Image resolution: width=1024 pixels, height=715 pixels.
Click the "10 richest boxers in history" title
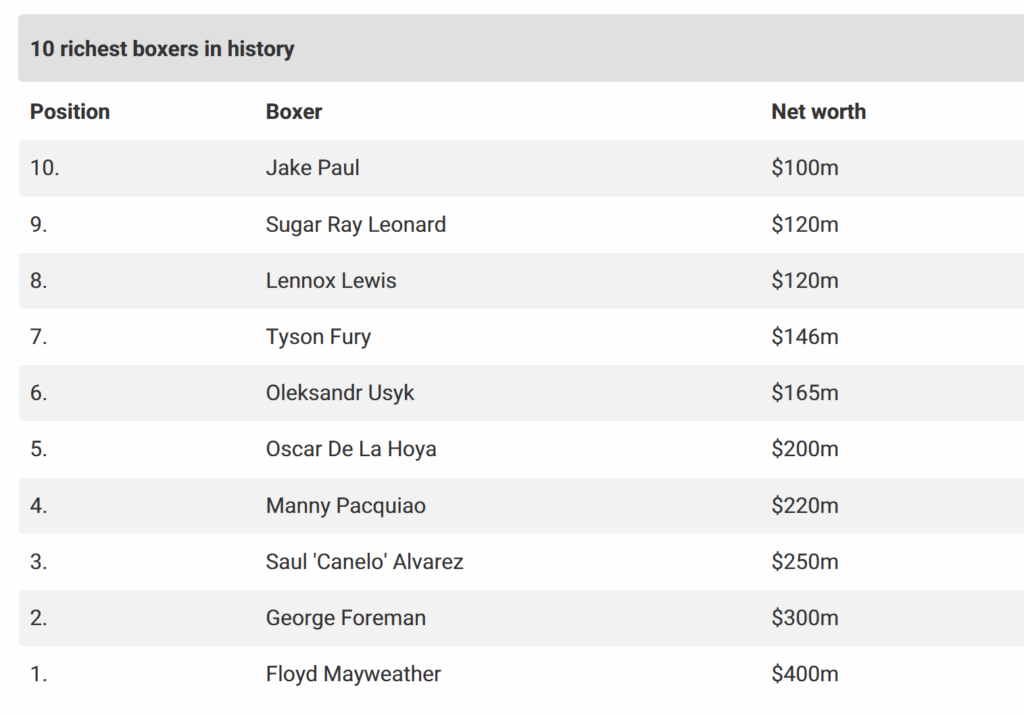point(162,49)
